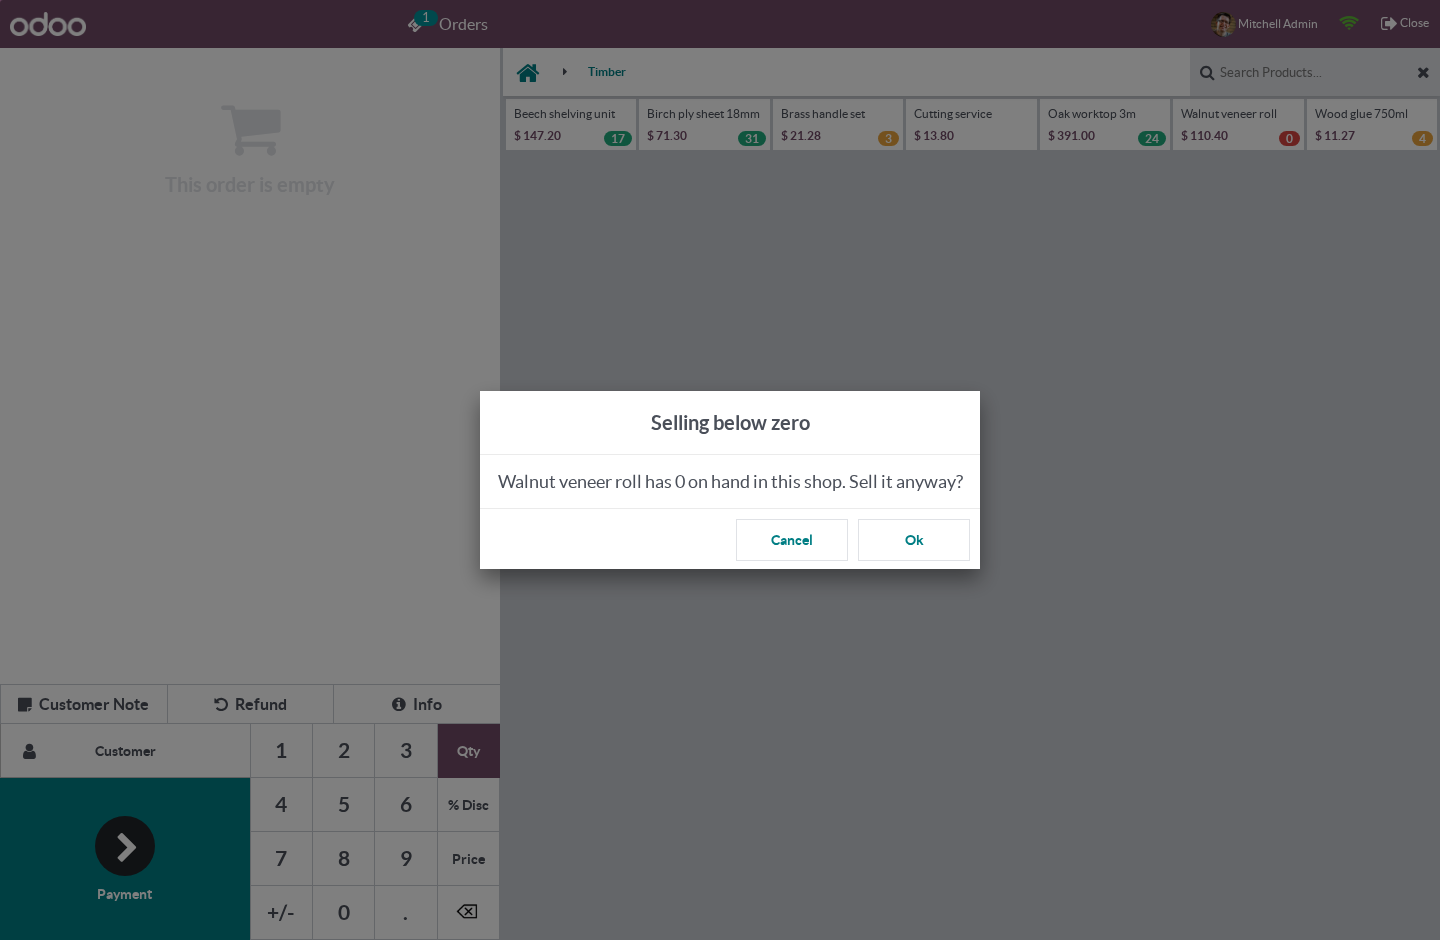The height and width of the screenshot is (940, 1440).
Task: Tap numpad key 9
Action: (406, 859)
